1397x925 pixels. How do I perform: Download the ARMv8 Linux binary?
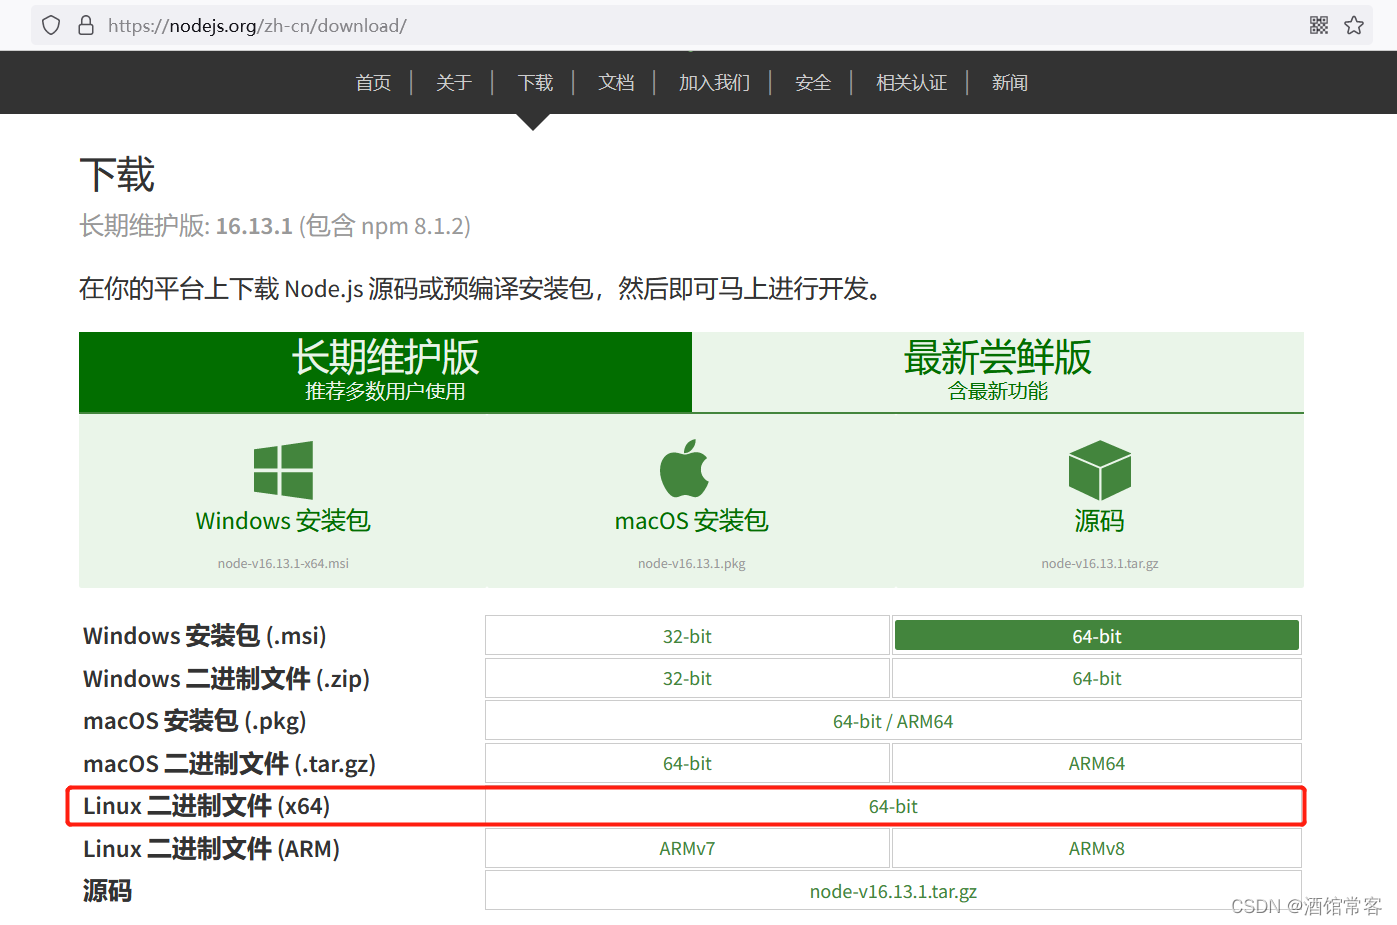(x=1096, y=848)
